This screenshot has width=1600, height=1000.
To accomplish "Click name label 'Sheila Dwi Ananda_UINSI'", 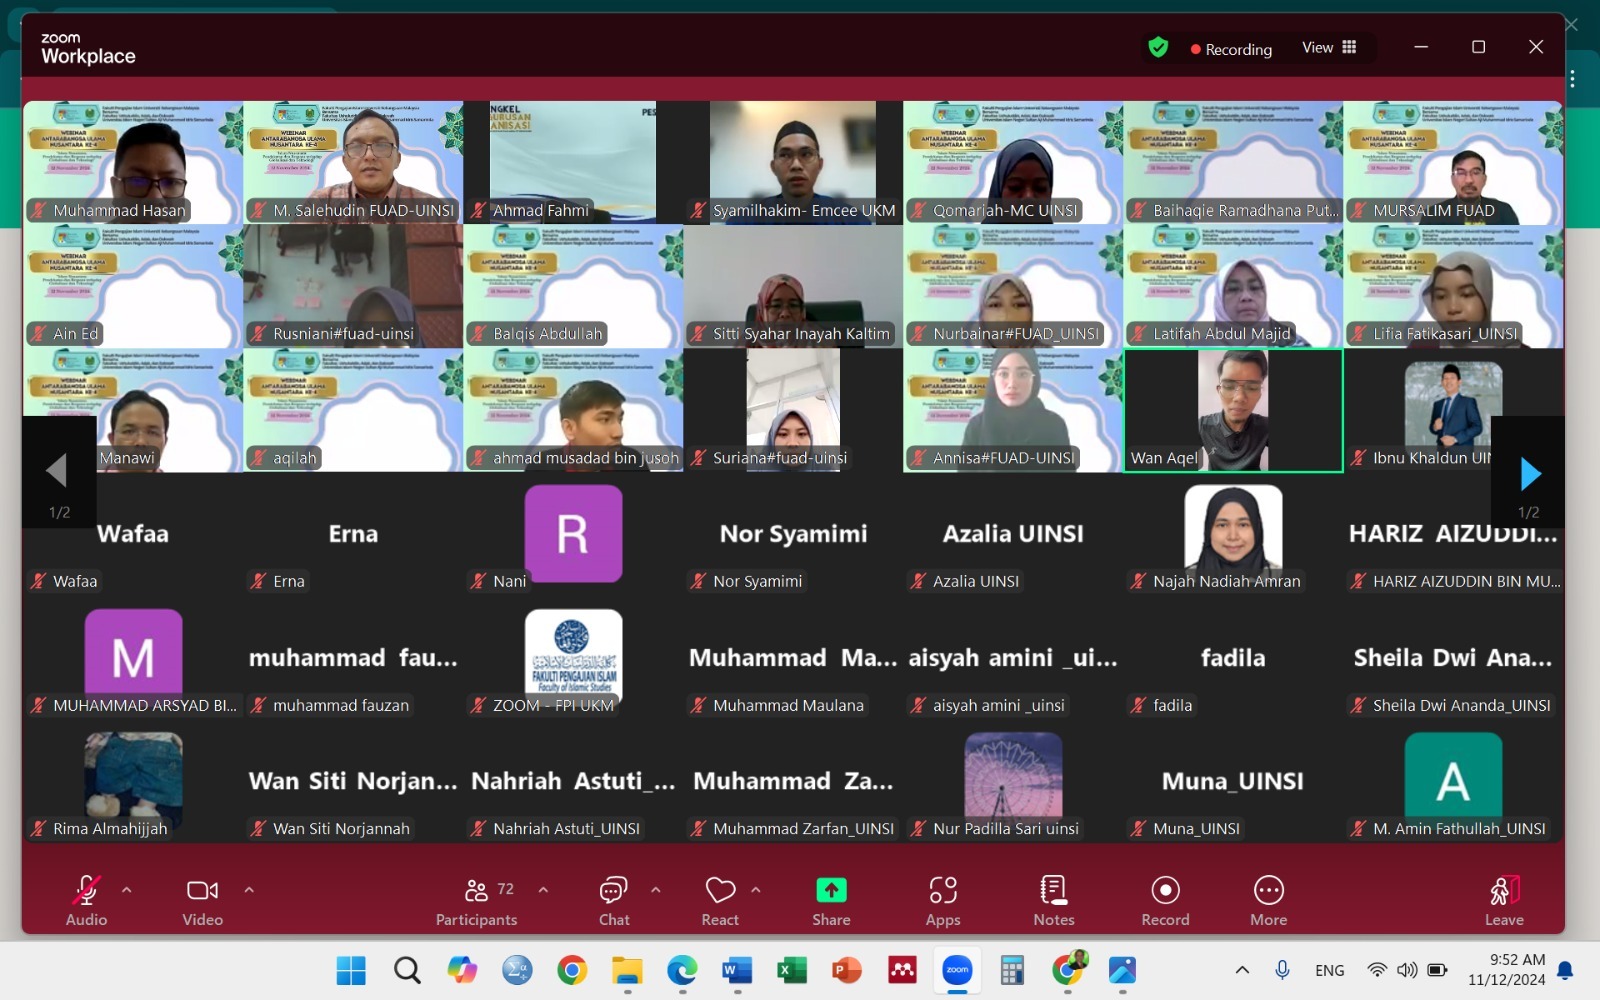I will (x=1461, y=705).
